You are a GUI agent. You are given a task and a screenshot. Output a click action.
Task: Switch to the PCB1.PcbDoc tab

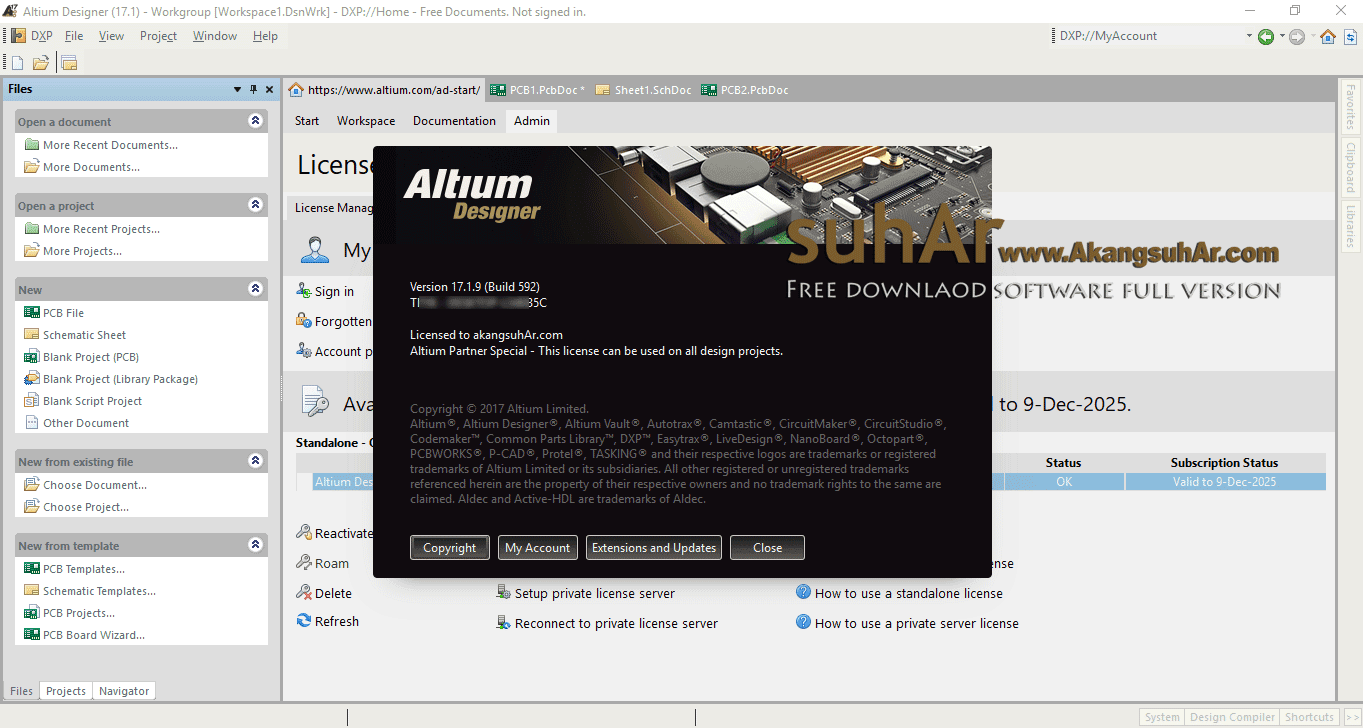click(x=538, y=90)
